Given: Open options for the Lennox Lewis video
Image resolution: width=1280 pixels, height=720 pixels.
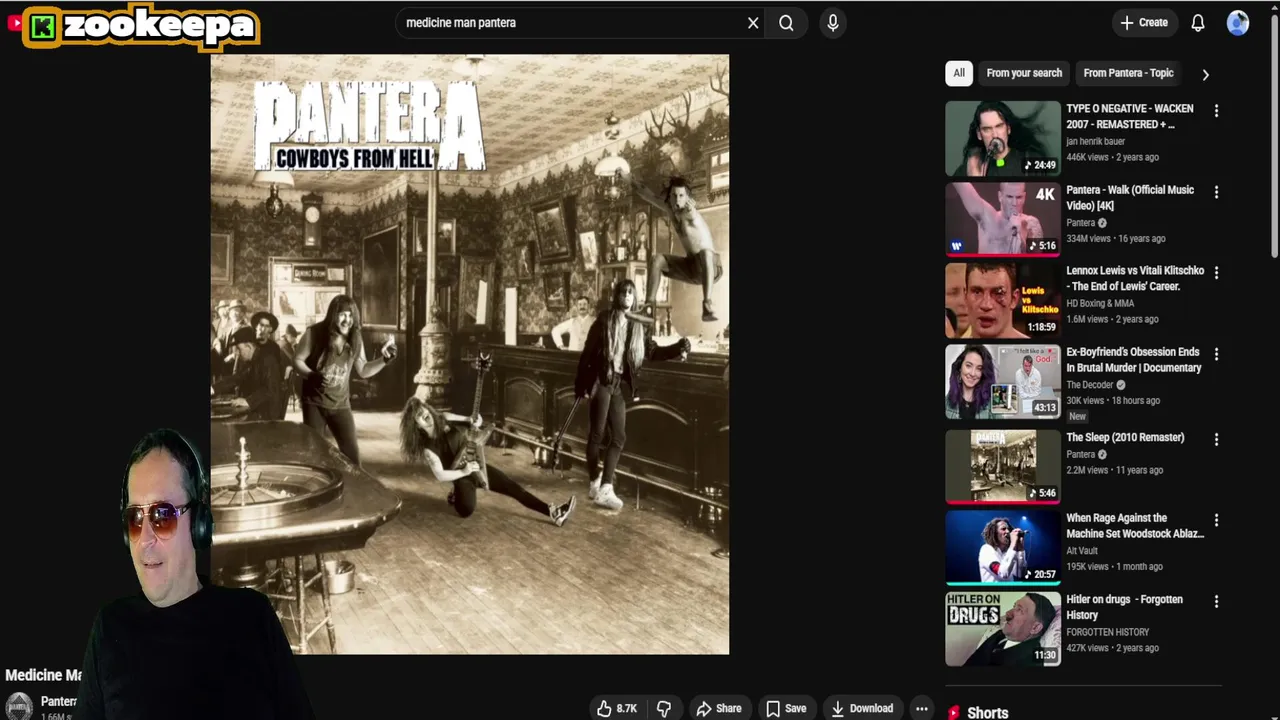Looking at the screenshot, I should coord(1216,272).
